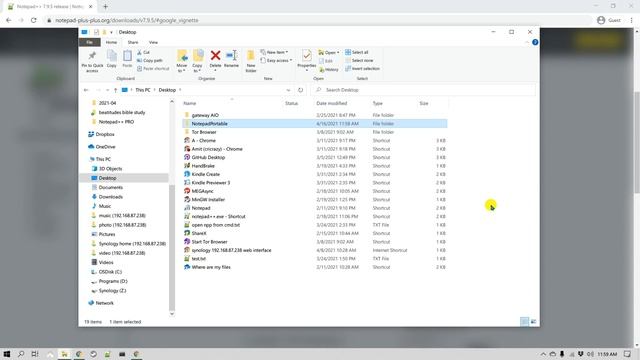Click Invert selection in ribbon
This screenshot has width=640, height=360.
(362, 69)
